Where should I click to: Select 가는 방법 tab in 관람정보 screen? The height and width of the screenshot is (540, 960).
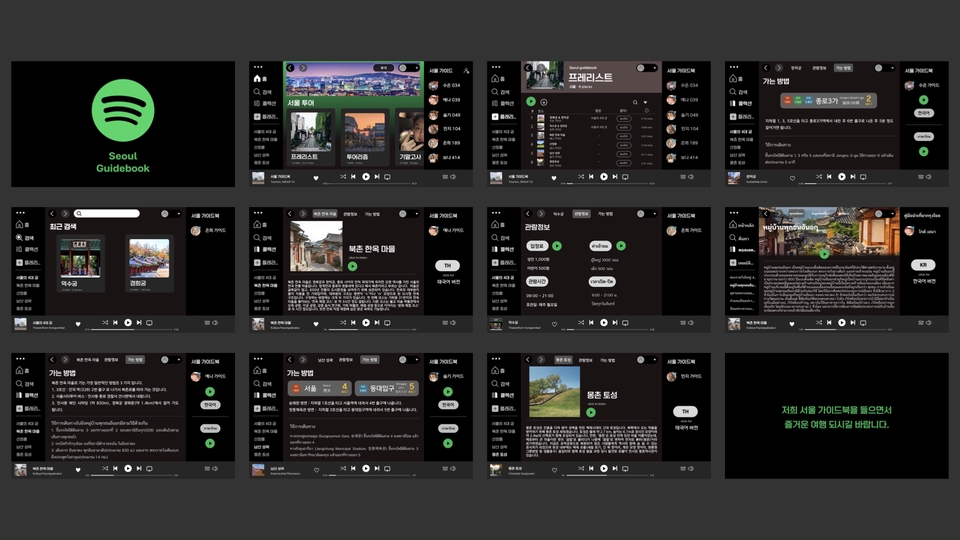click(606, 214)
